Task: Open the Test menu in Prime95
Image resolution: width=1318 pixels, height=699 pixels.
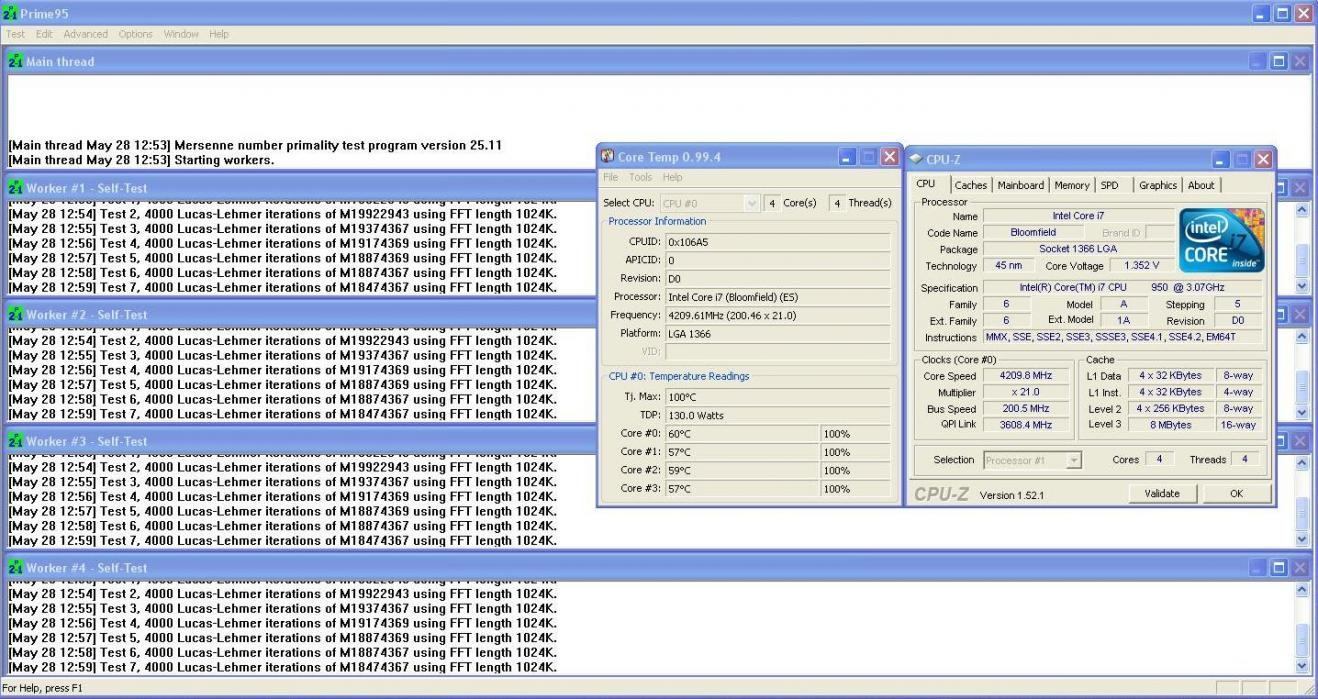Action: pyautogui.click(x=16, y=34)
